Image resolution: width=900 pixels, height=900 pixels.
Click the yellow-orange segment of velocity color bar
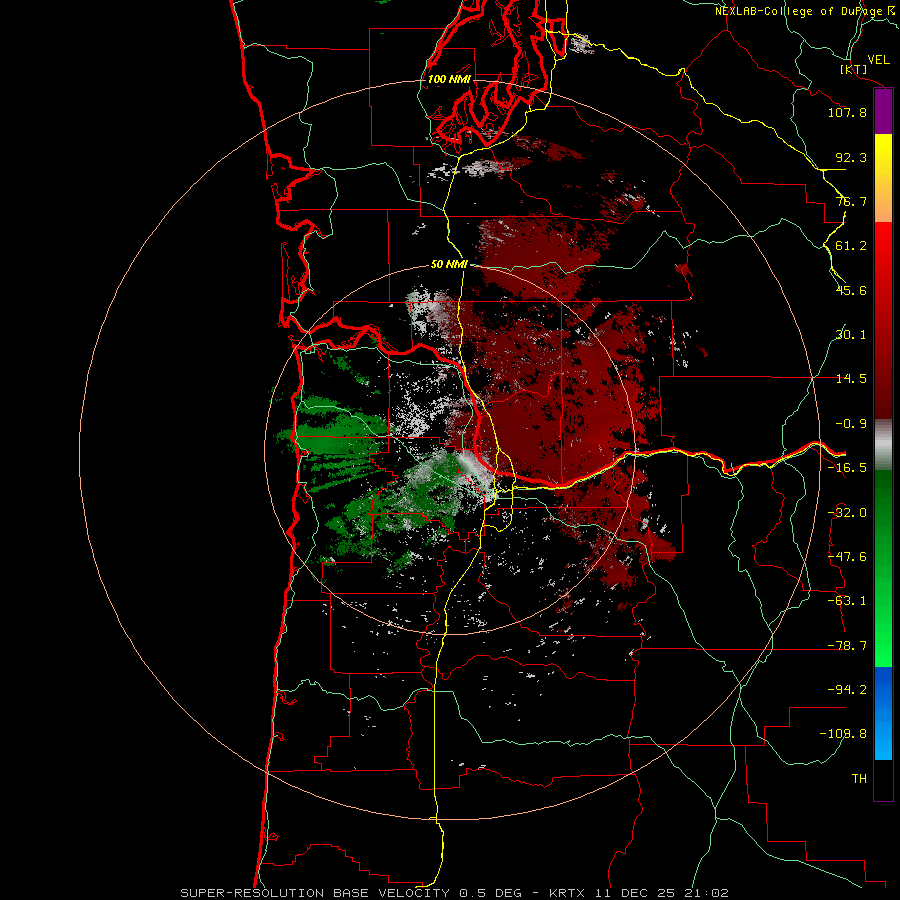tap(883, 178)
